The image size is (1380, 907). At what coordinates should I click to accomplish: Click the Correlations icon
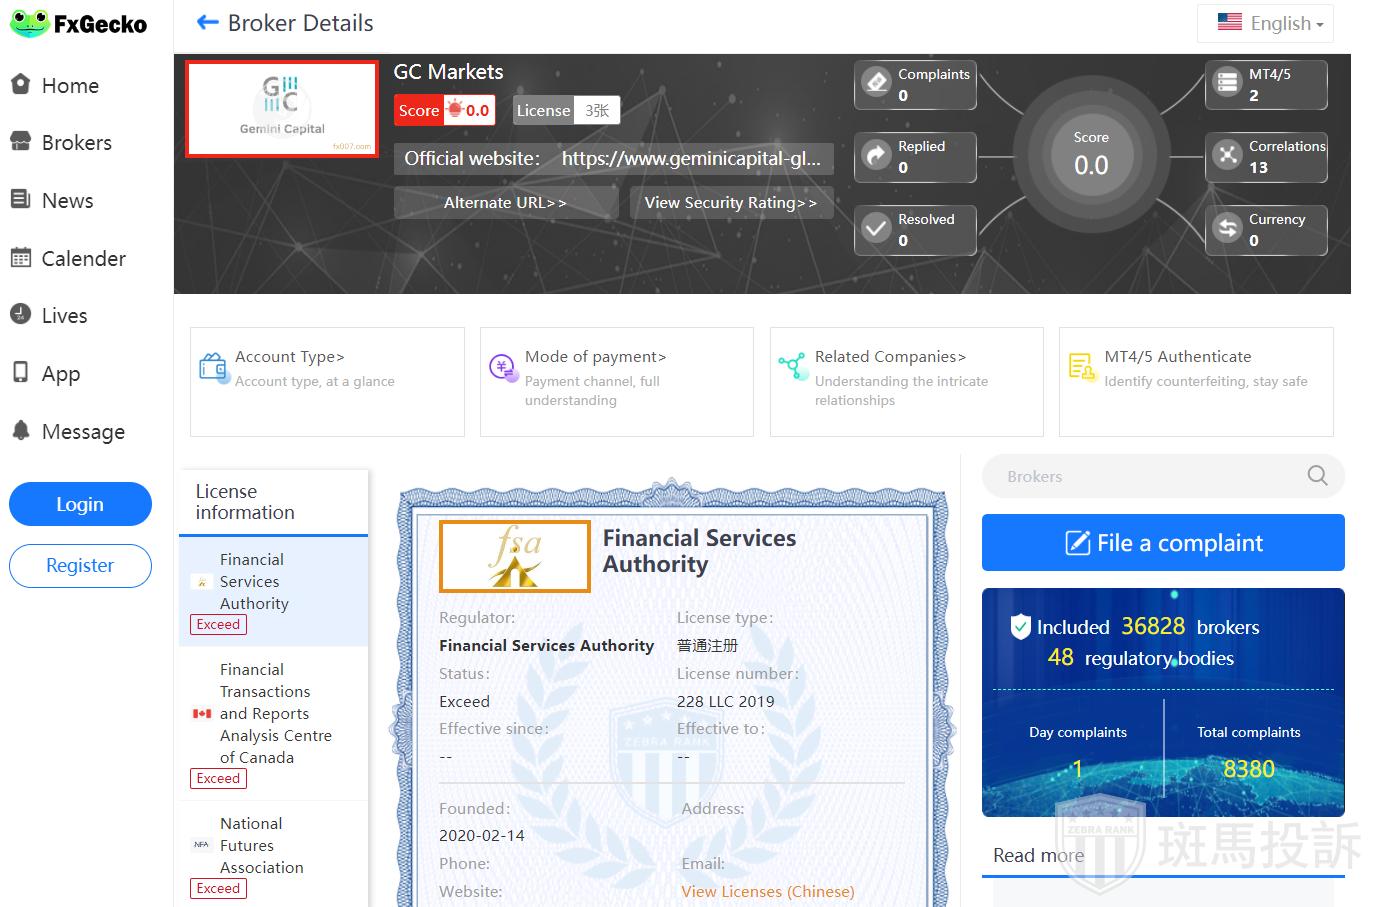(1227, 156)
